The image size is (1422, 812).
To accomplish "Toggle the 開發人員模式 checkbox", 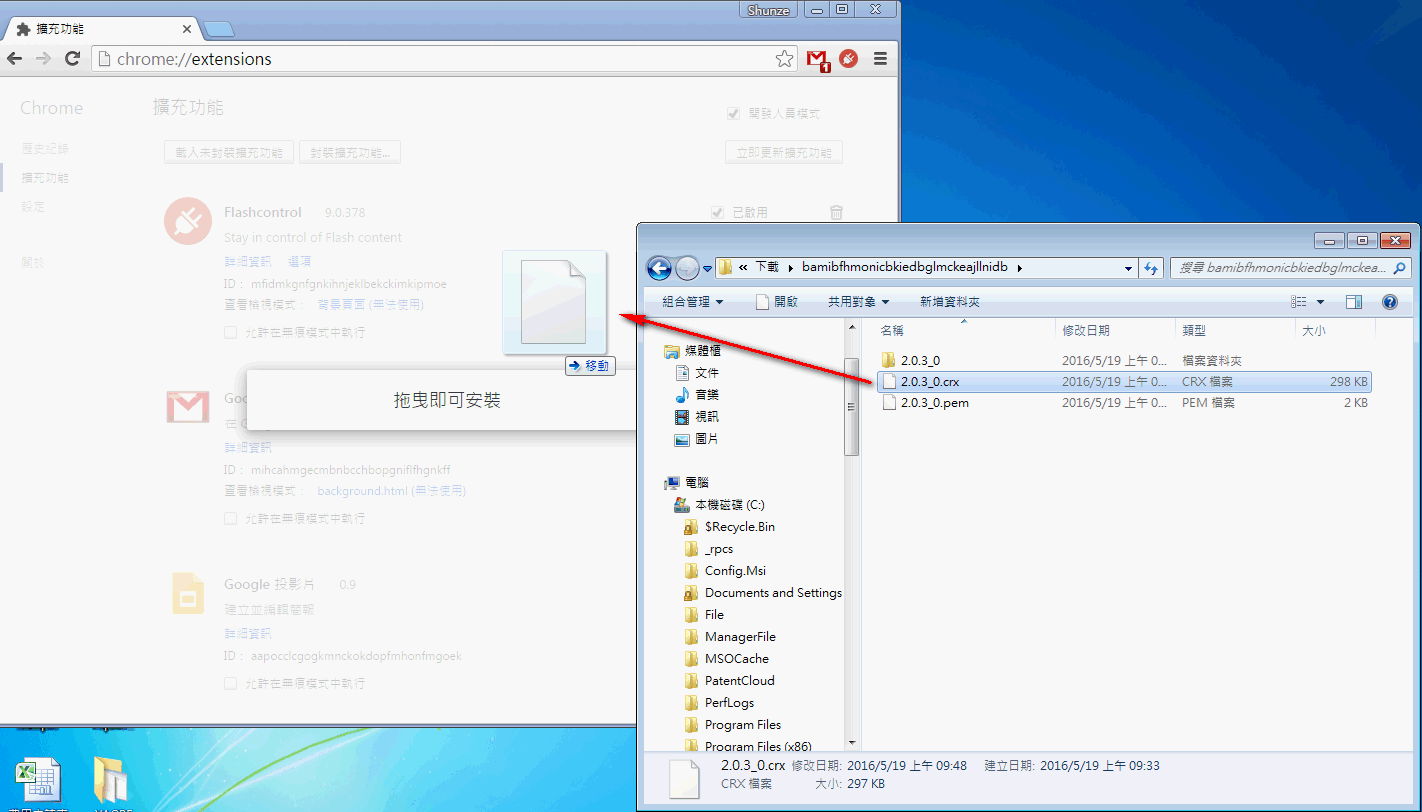I will tap(734, 113).
